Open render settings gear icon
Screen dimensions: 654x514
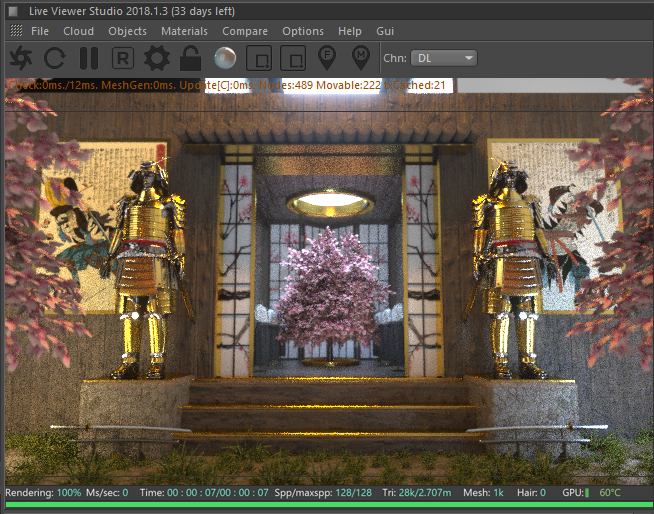coord(157,58)
